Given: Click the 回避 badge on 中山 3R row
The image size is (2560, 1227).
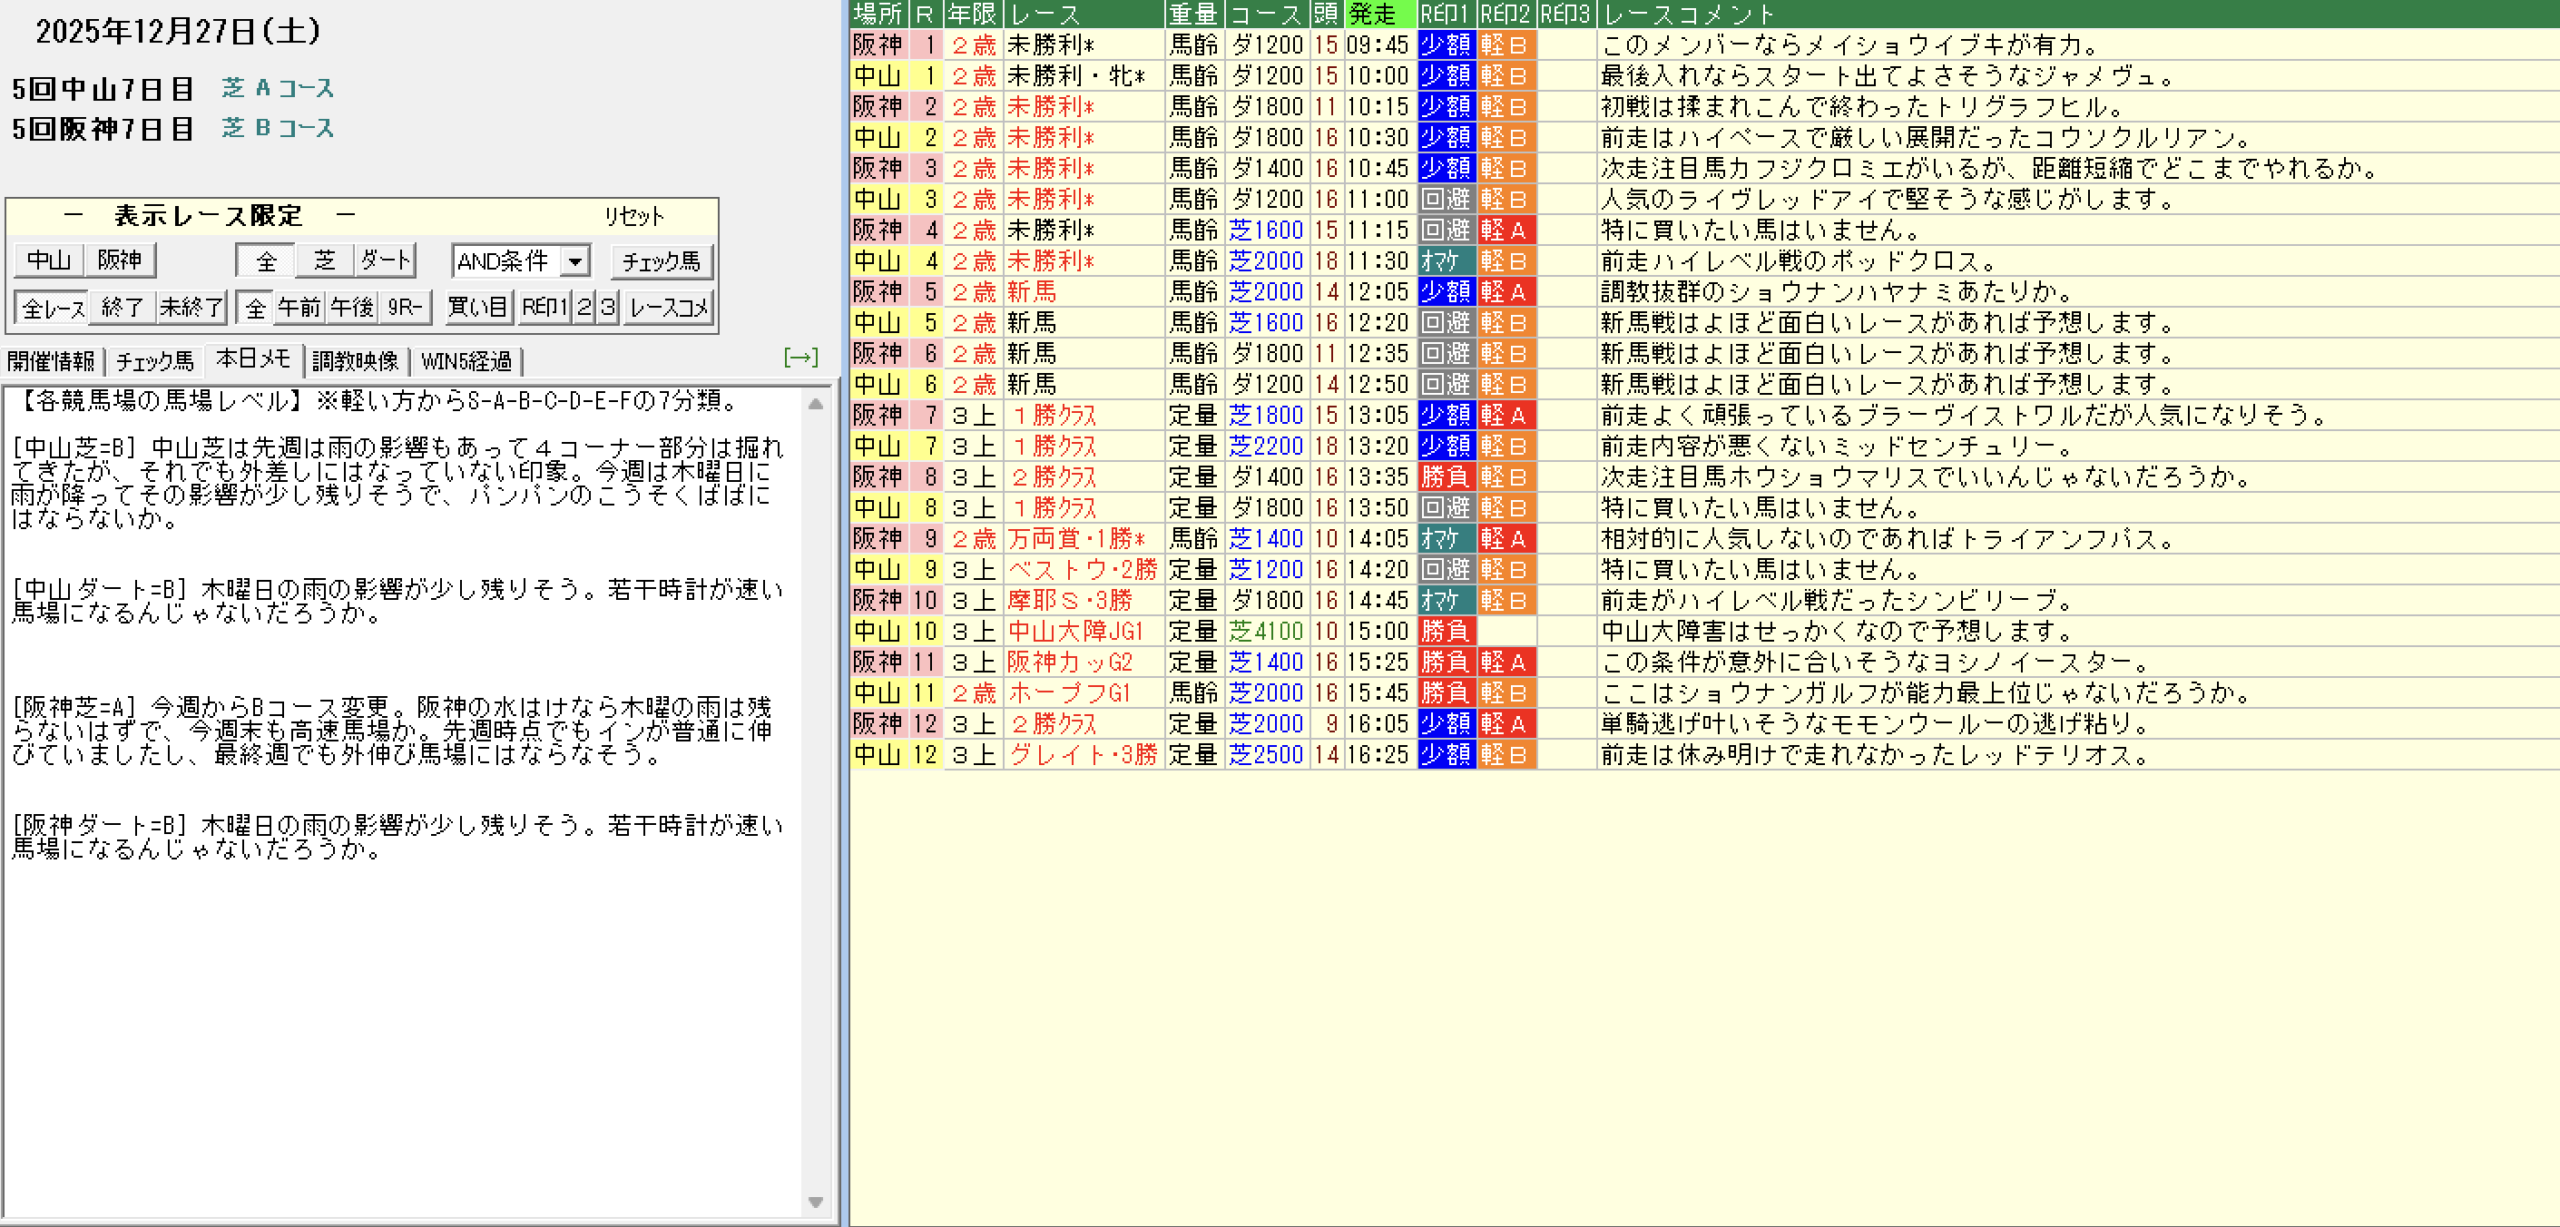Looking at the screenshot, I should pos(1445,199).
